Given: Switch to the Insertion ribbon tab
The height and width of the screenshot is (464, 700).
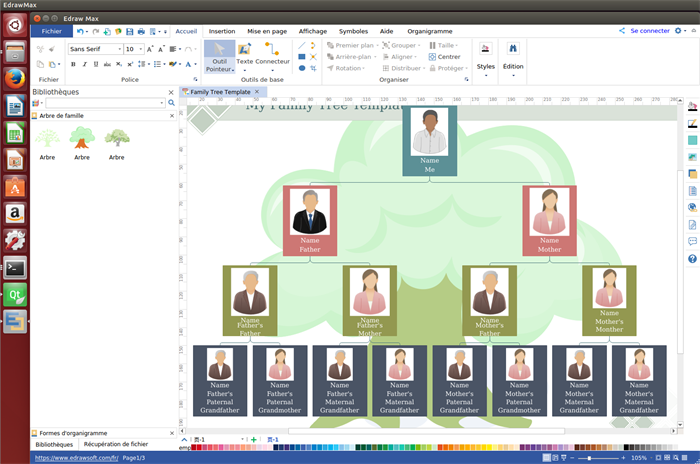Looking at the screenshot, I should tap(222, 31).
